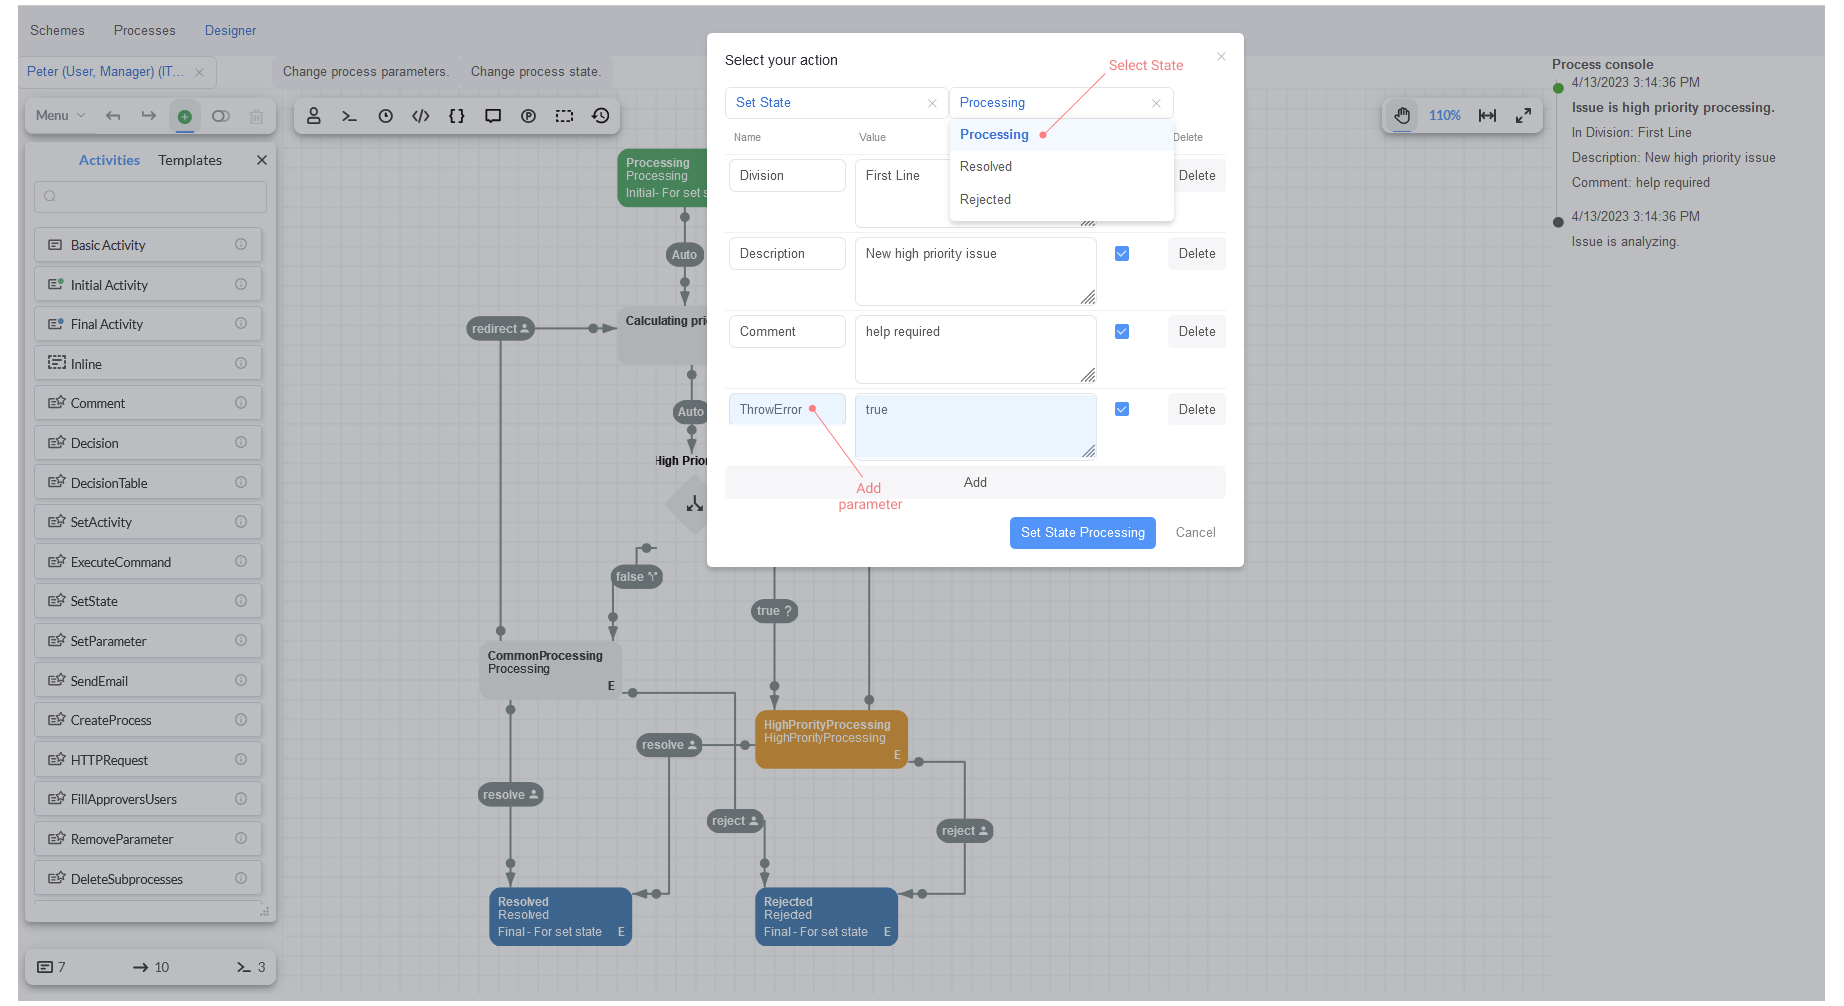This screenshot has width=1844, height=1006.
Task: Click the fit-to-width arrows icon
Action: point(1488,116)
